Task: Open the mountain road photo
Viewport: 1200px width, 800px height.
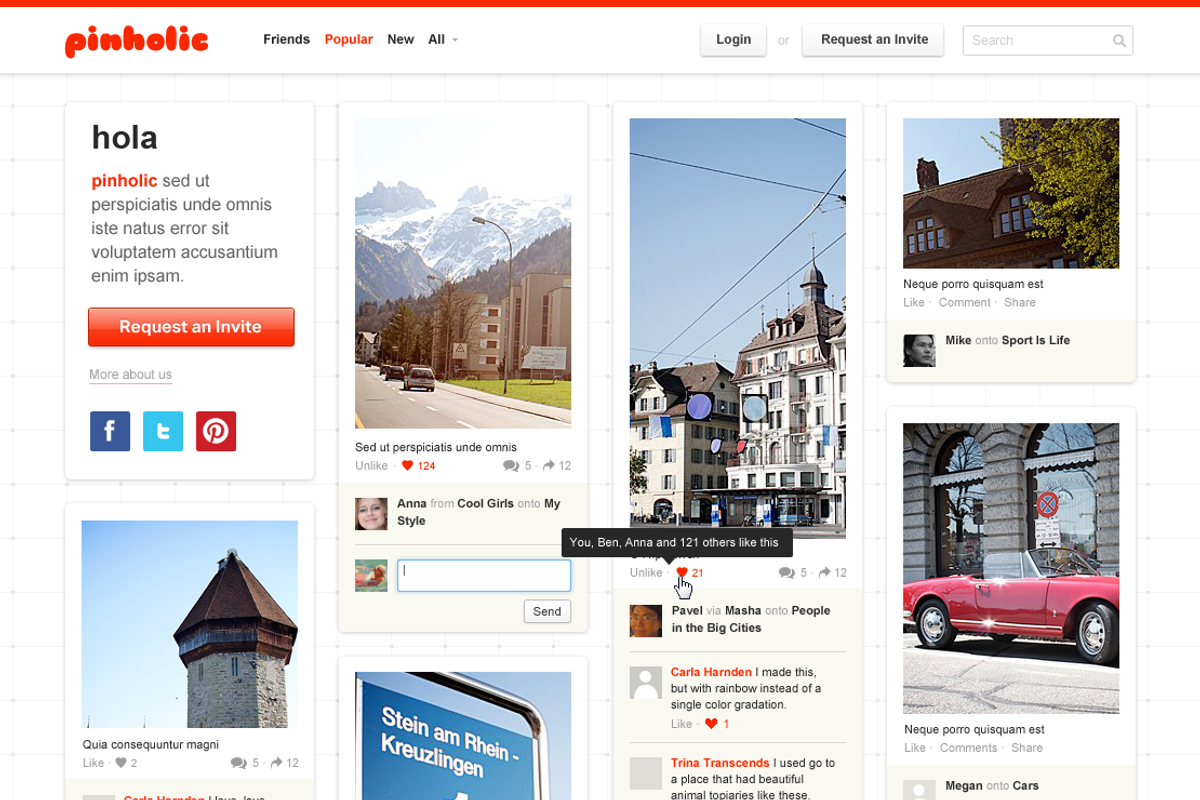Action: 463,273
